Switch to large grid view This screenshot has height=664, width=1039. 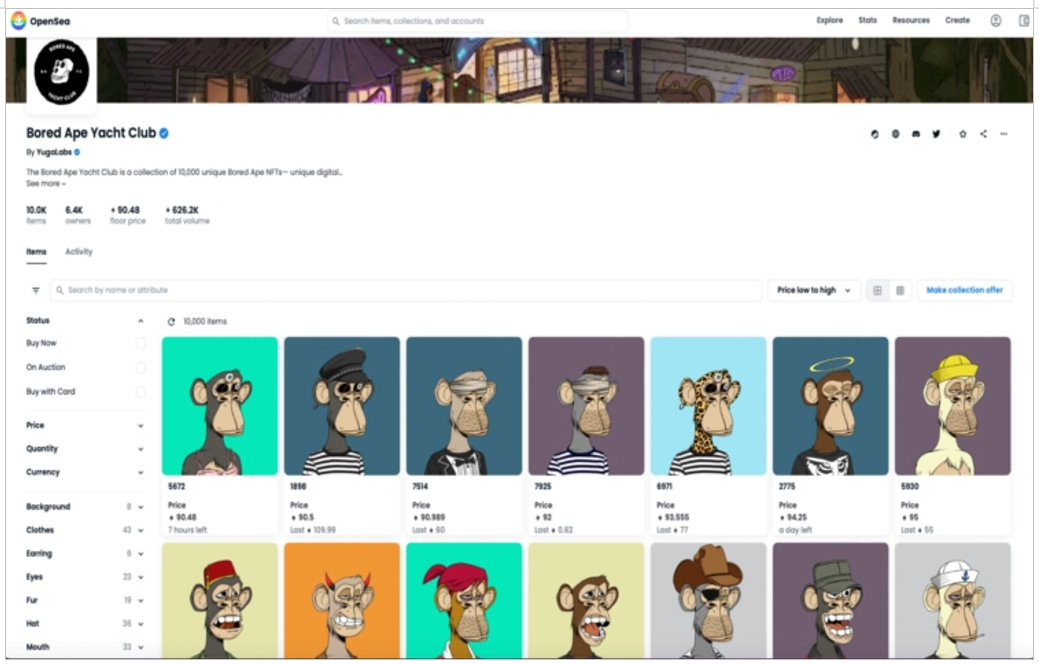click(877, 290)
